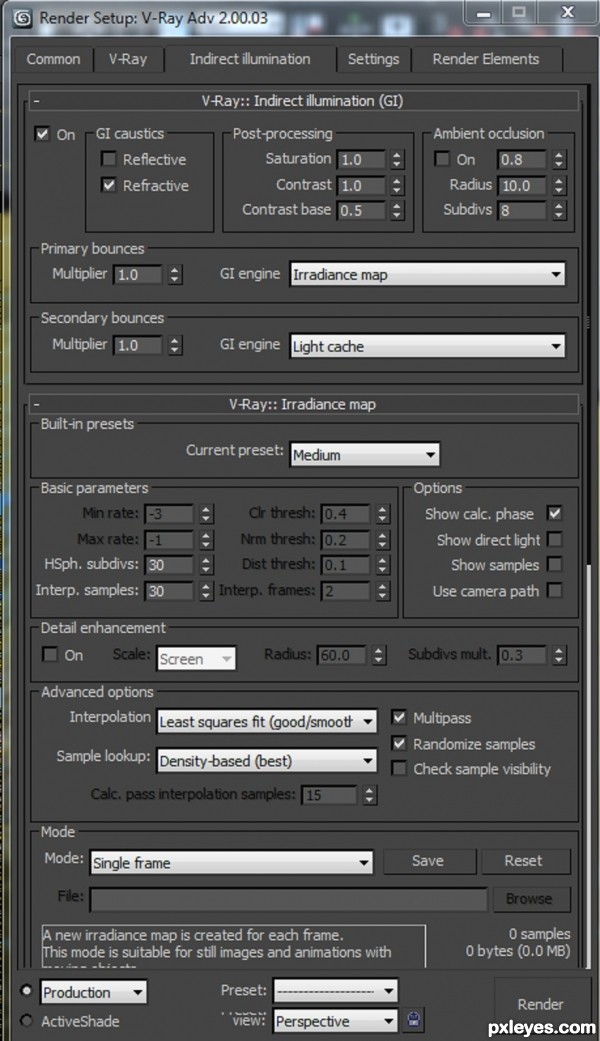The height and width of the screenshot is (1041, 600).
Task: Click the Saturation value field
Action: (362, 159)
